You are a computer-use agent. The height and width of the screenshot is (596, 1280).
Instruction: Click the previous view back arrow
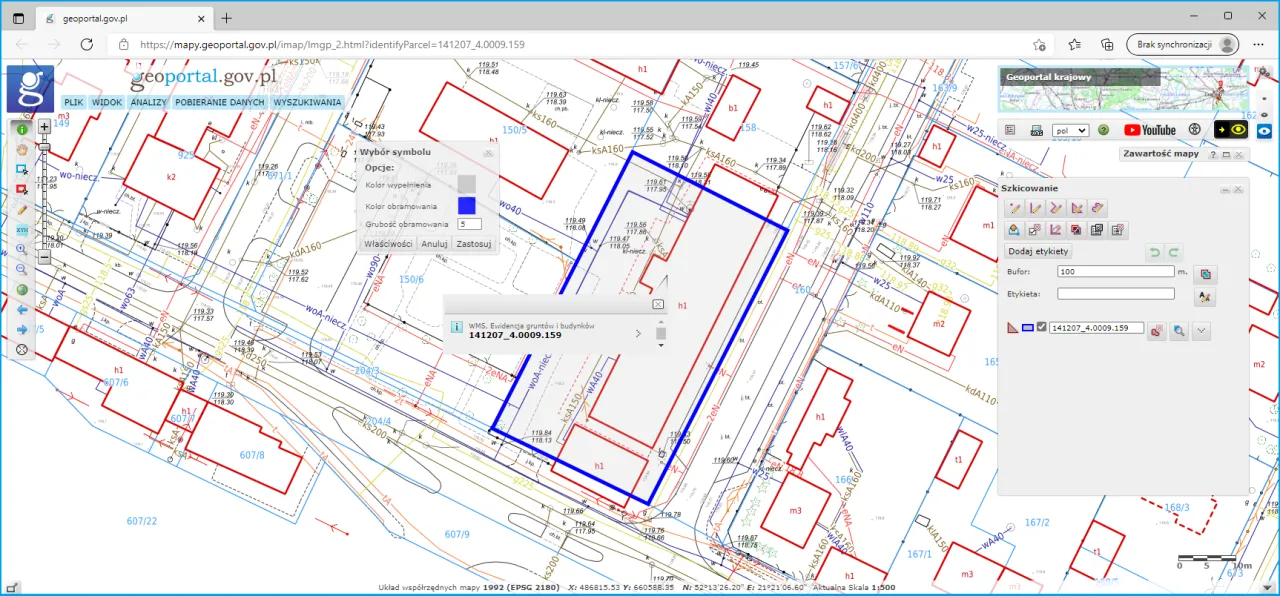pos(22,308)
